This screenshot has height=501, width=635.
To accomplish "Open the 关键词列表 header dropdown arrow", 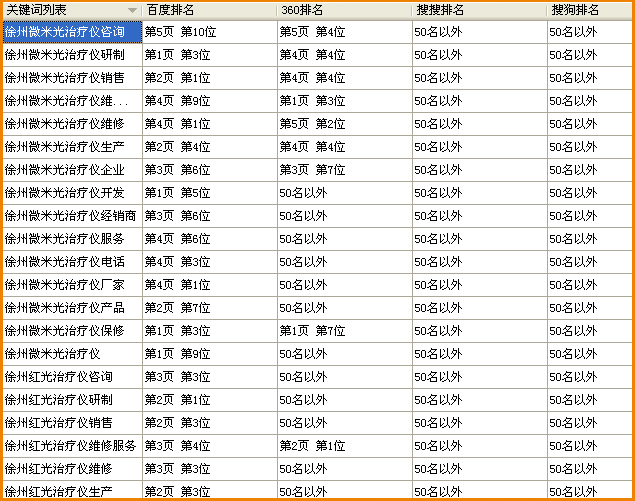I will coord(132,10).
